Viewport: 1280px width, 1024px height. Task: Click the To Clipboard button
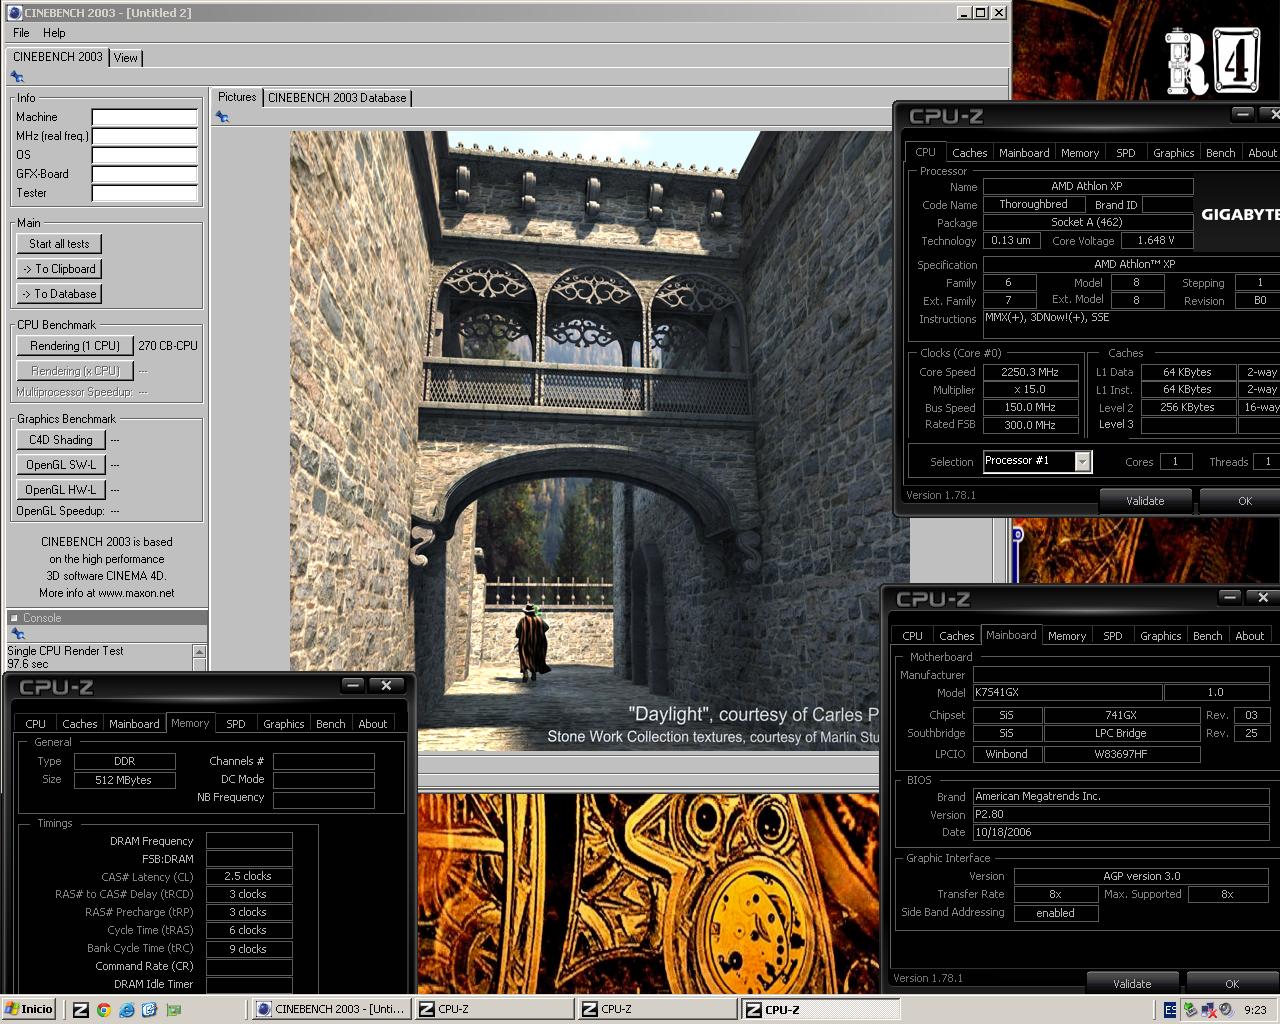59,269
